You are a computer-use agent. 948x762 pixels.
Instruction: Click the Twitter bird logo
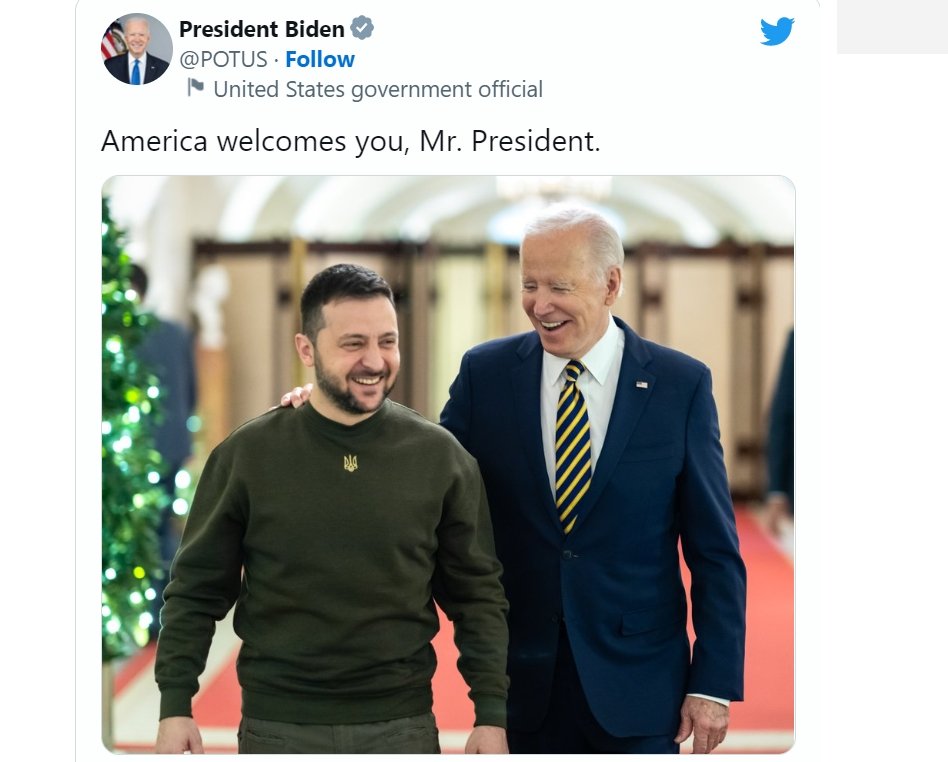coord(777,31)
